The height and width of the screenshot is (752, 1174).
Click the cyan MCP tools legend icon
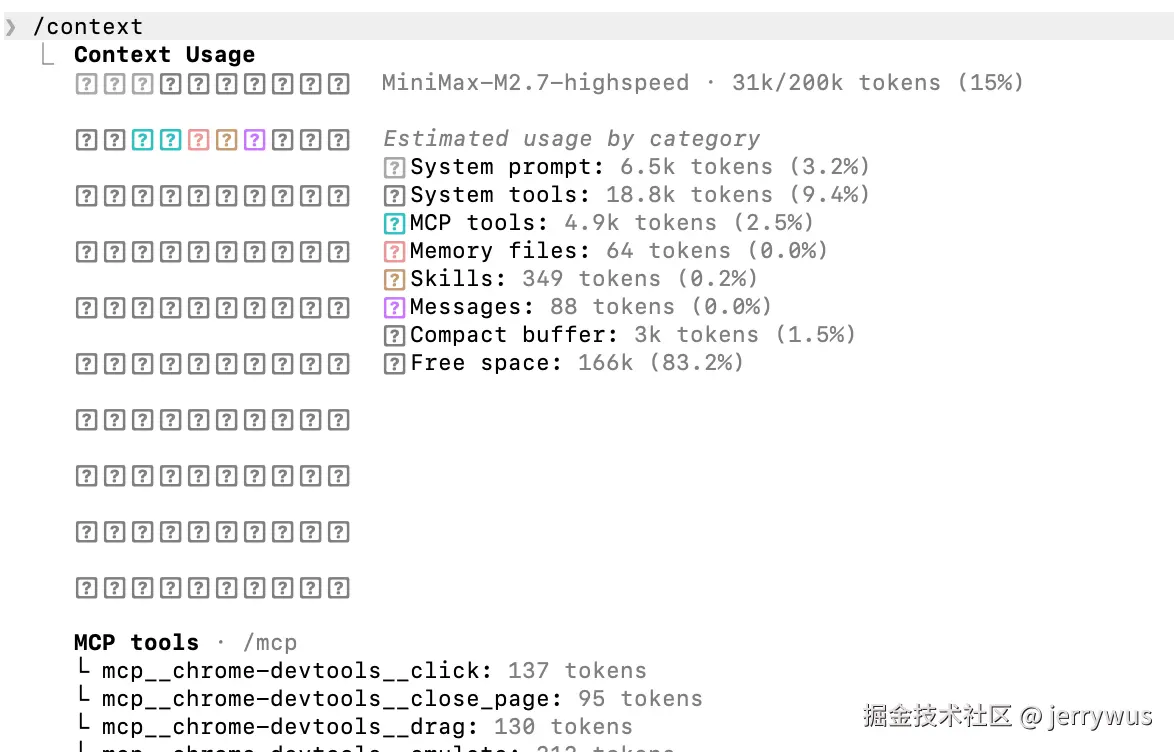pyautogui.click(x=395, y=224)
